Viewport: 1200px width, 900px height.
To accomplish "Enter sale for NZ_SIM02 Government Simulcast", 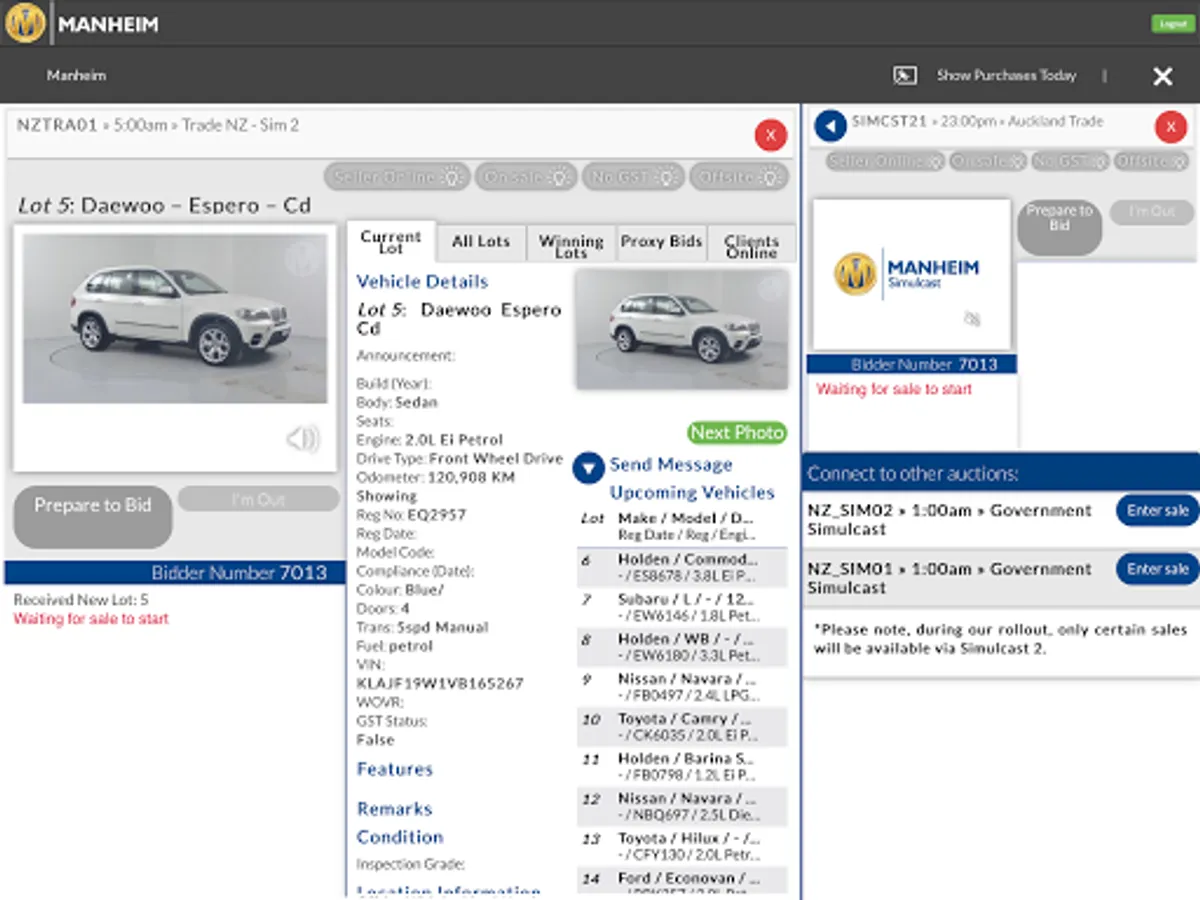I will [1157, 510].
